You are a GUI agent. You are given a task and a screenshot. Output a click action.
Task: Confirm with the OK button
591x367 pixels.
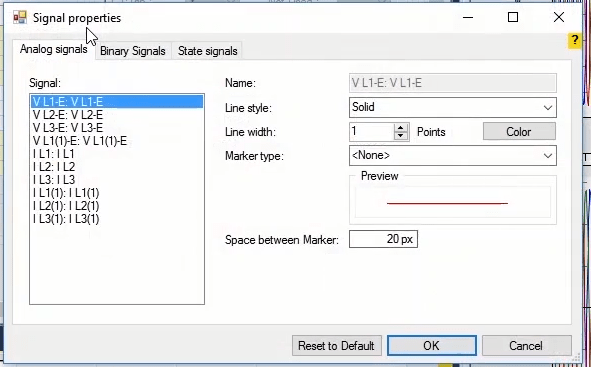click(x=432, y=346)
